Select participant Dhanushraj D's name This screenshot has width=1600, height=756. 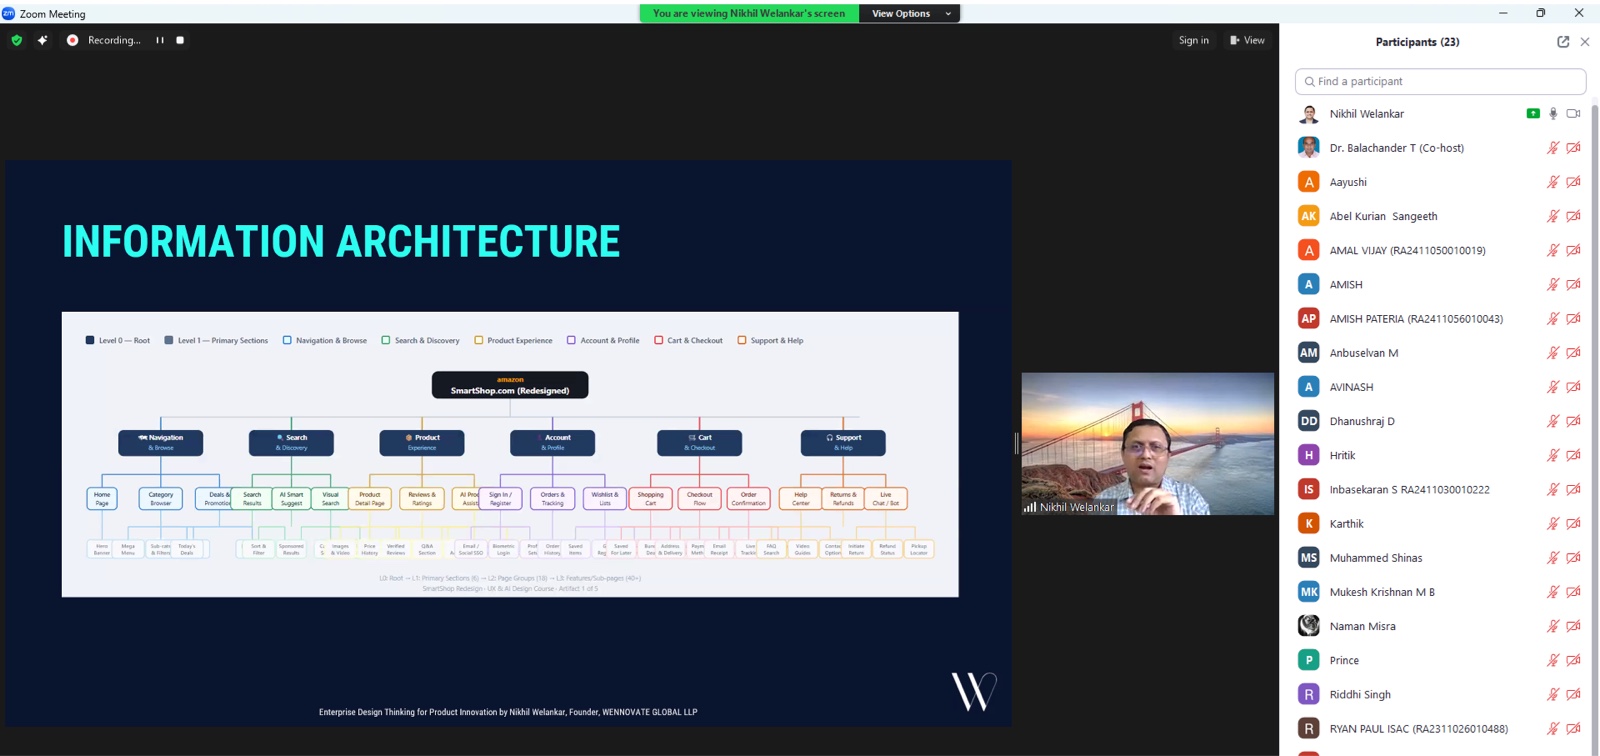pos(1362,421)
